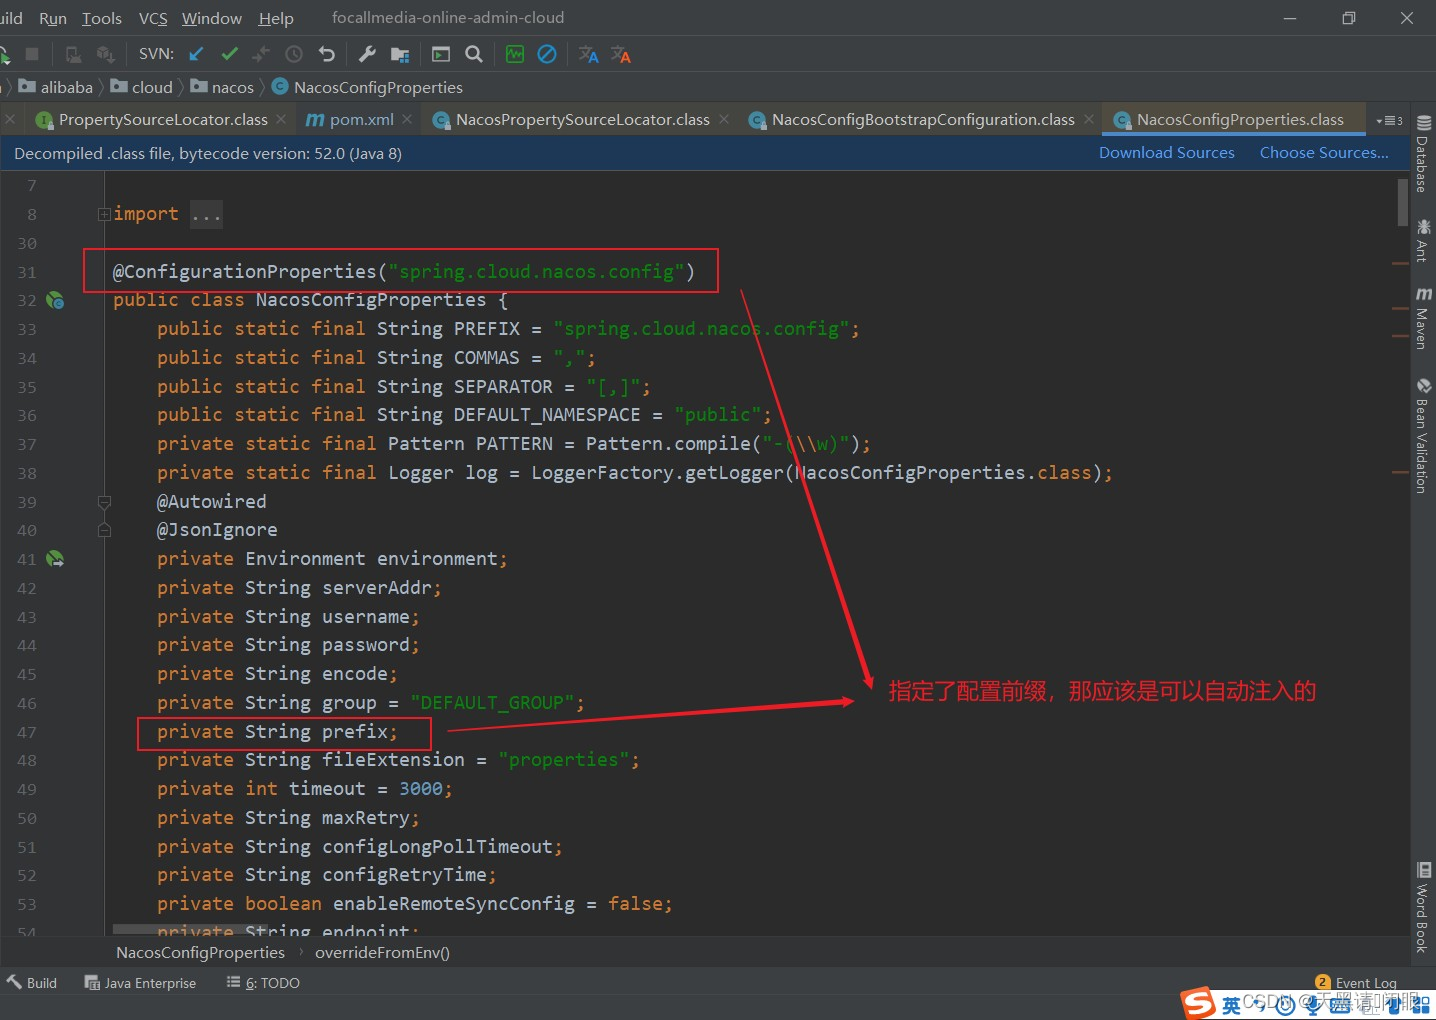The image size is (1436, 1020).
Task: Click SVN Update Project arrow icon
Action: (196, 54)
